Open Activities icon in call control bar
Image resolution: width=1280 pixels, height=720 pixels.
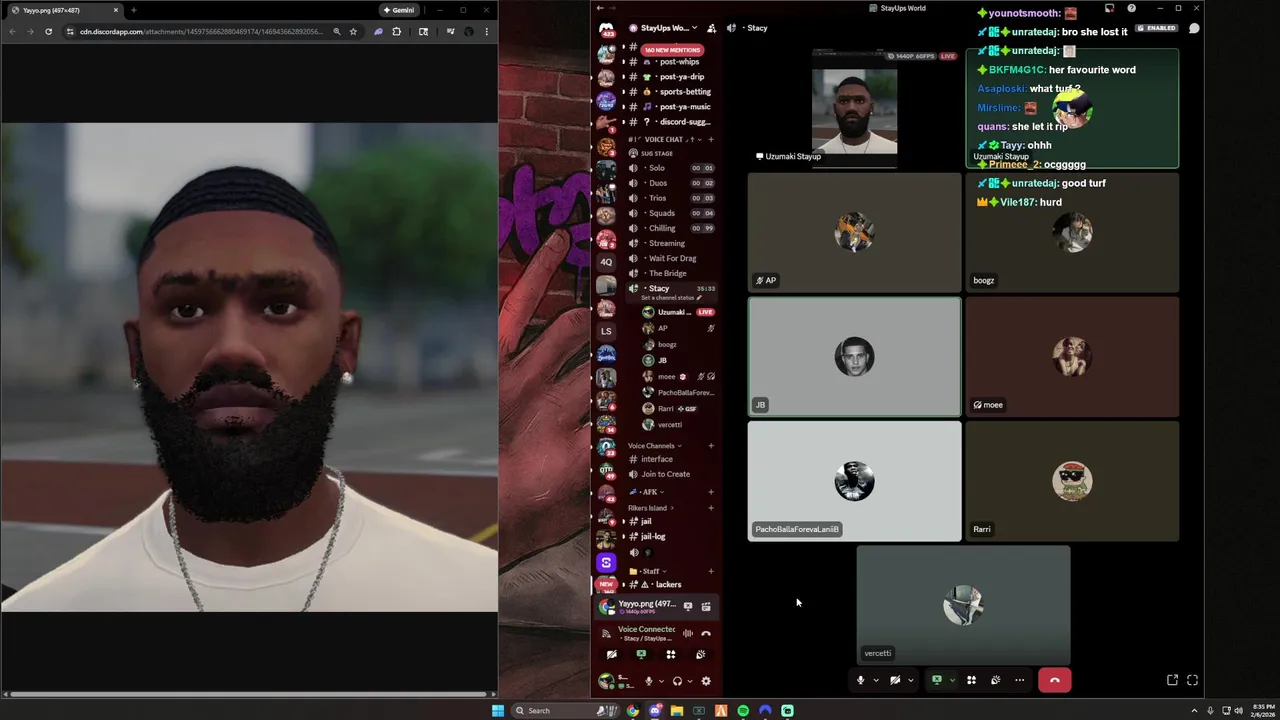click(971, 680)
